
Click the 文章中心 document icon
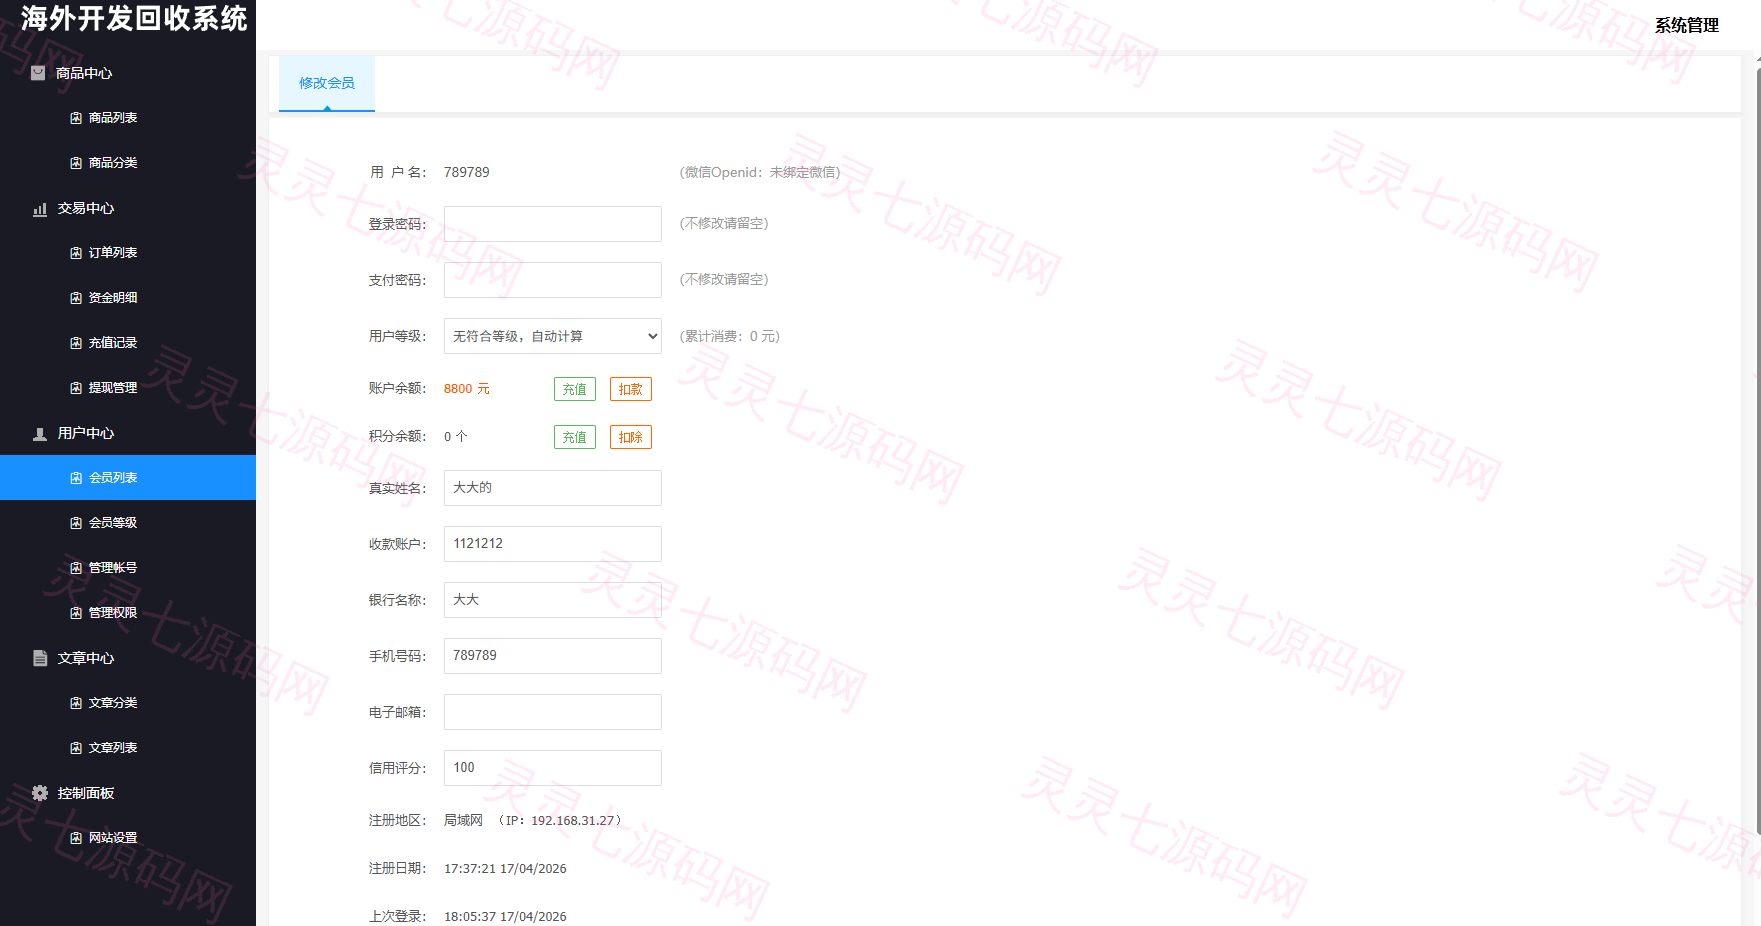[40, 658]
